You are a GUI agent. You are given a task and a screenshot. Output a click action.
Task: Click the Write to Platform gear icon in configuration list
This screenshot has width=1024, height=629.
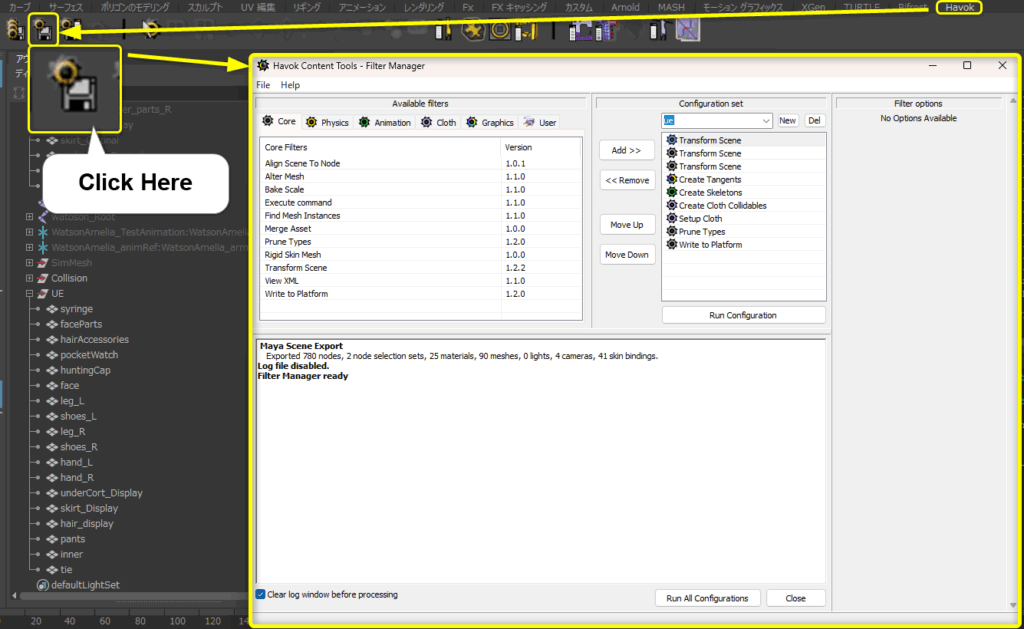pos(671,245)
